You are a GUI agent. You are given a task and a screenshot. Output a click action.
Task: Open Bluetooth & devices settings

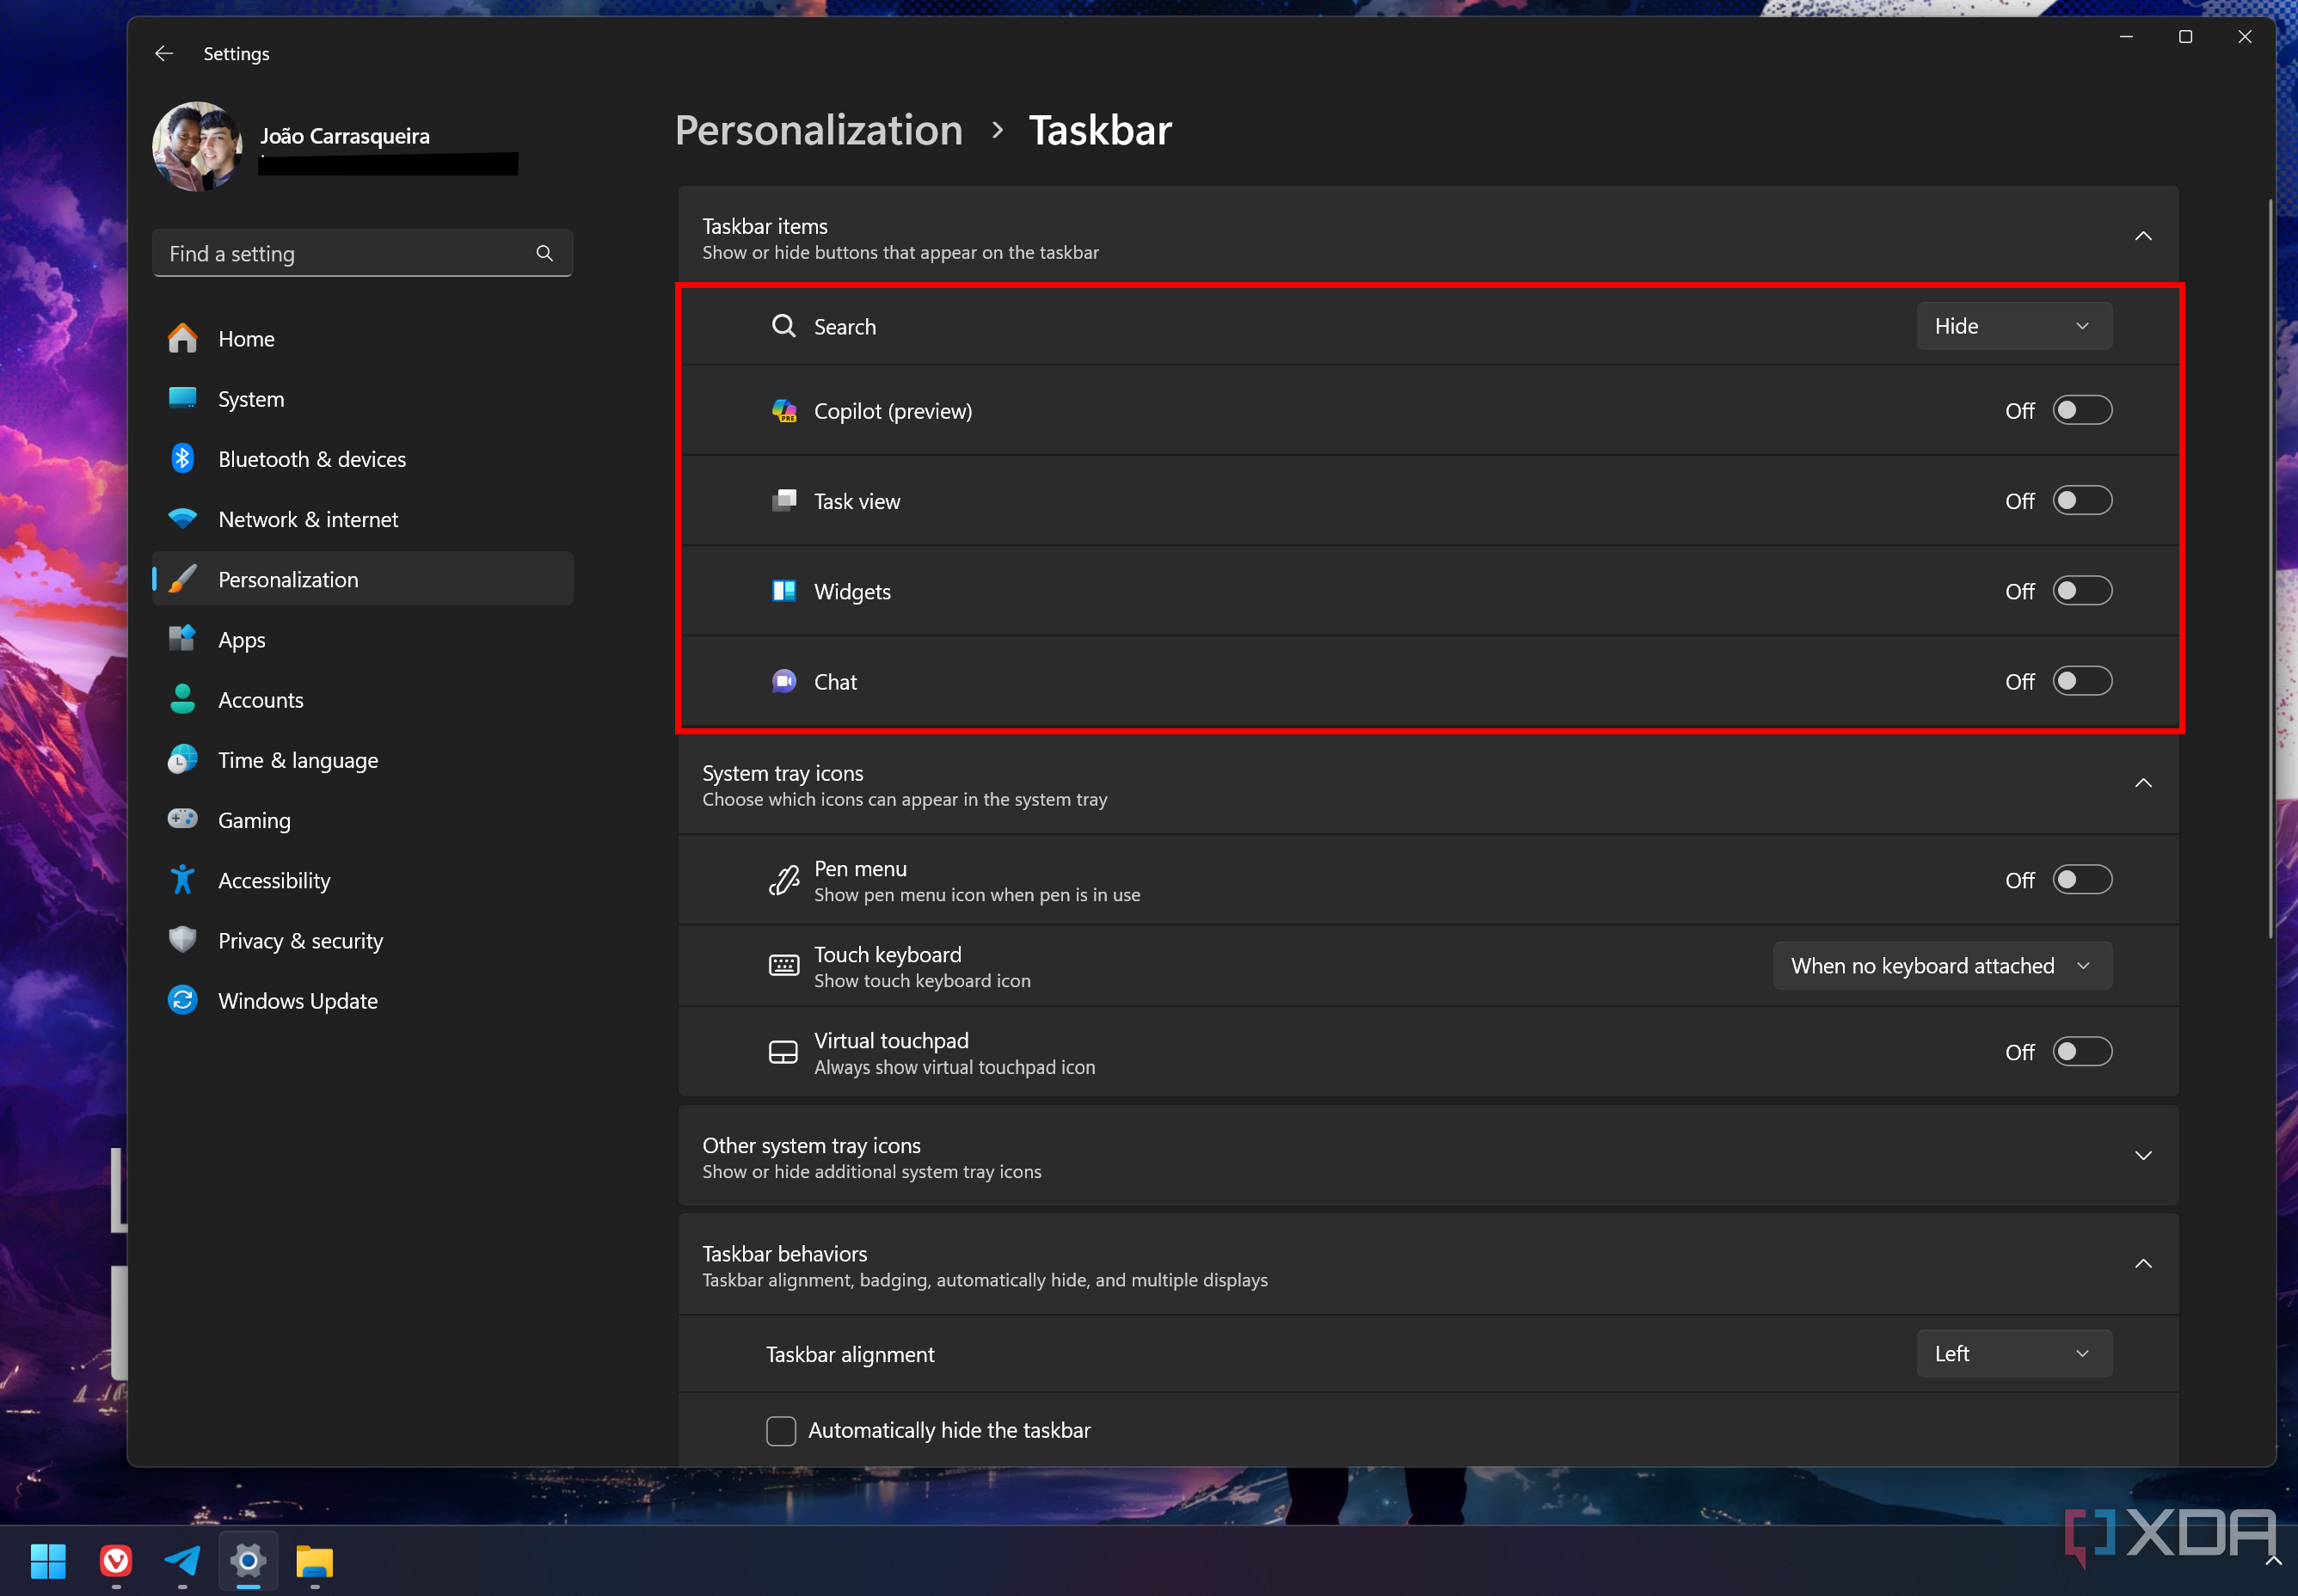(x=362, y=458)
